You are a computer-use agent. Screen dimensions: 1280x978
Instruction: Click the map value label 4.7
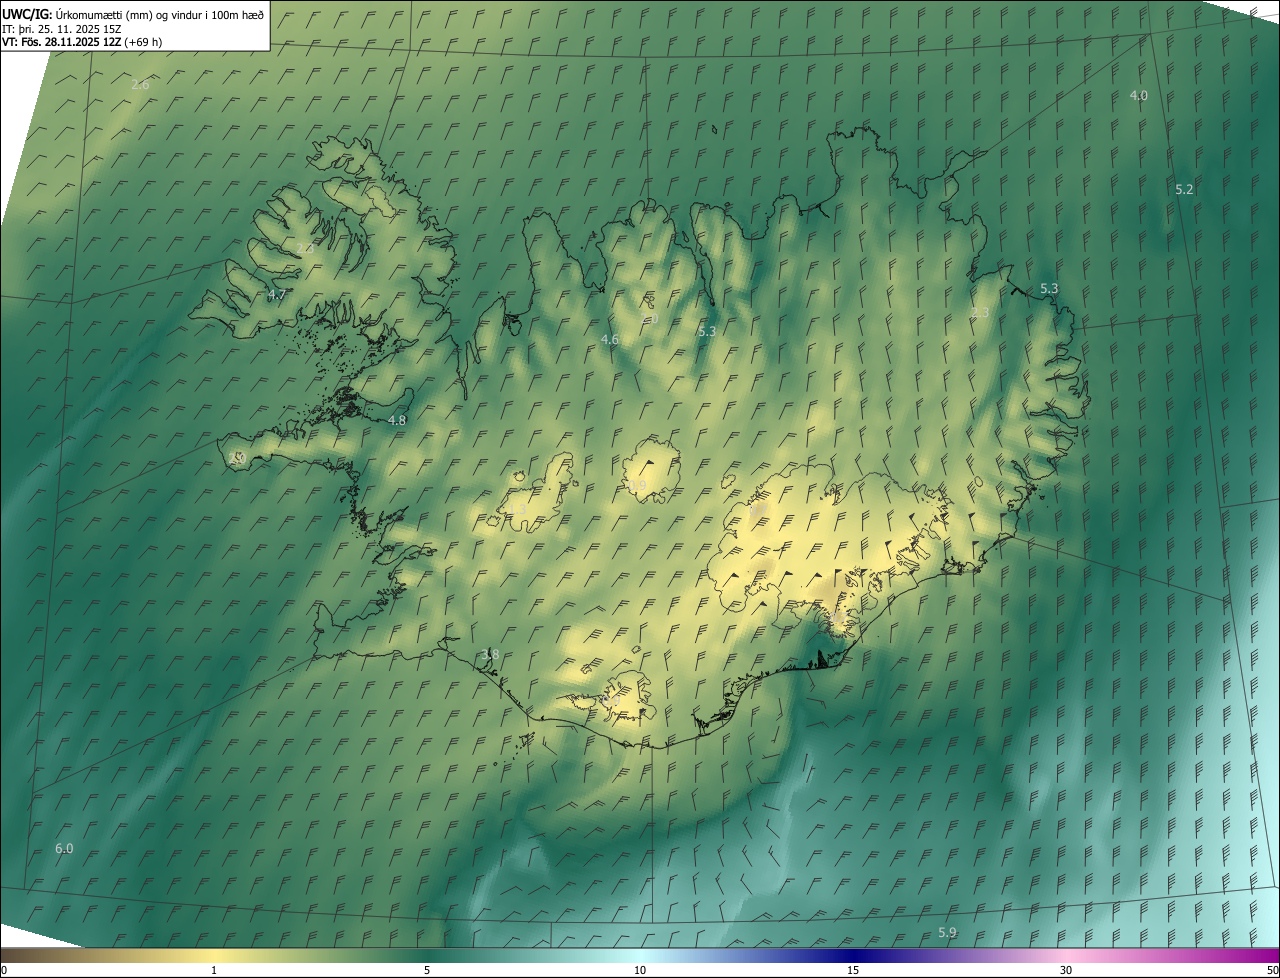(x=277, y=294)
